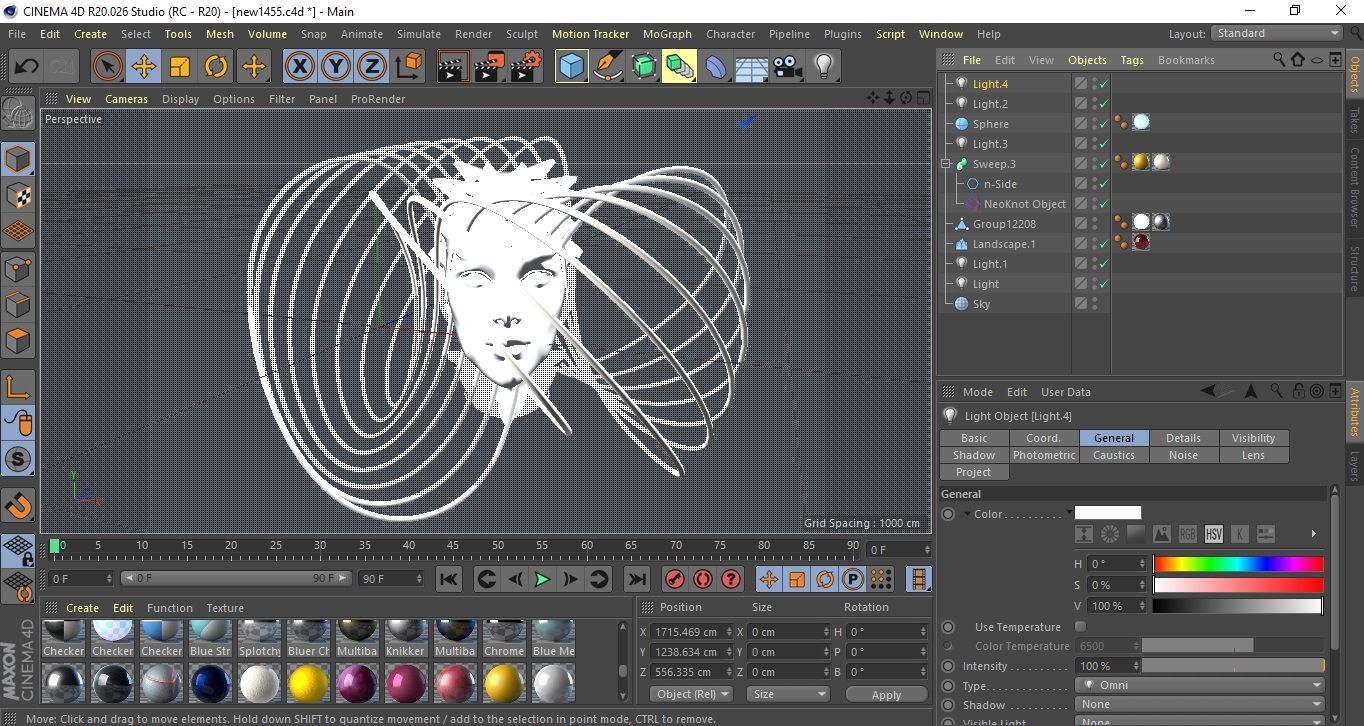The width and height of the screenshot is (1364, 726).
Task: Toggle the X-axis lock icon
Action: coord(299,67)
